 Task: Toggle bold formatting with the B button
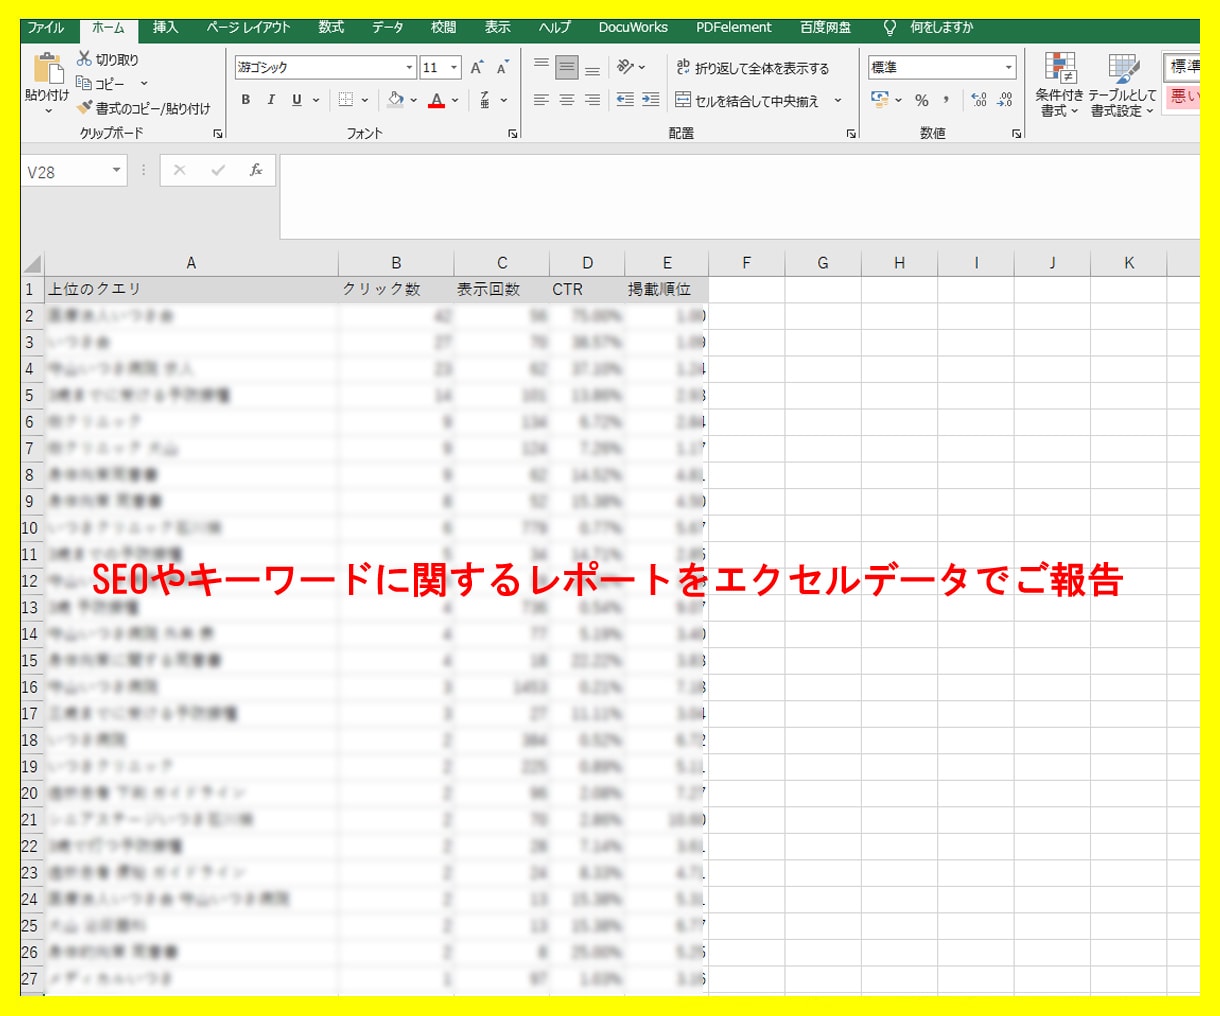coord(246,100)
